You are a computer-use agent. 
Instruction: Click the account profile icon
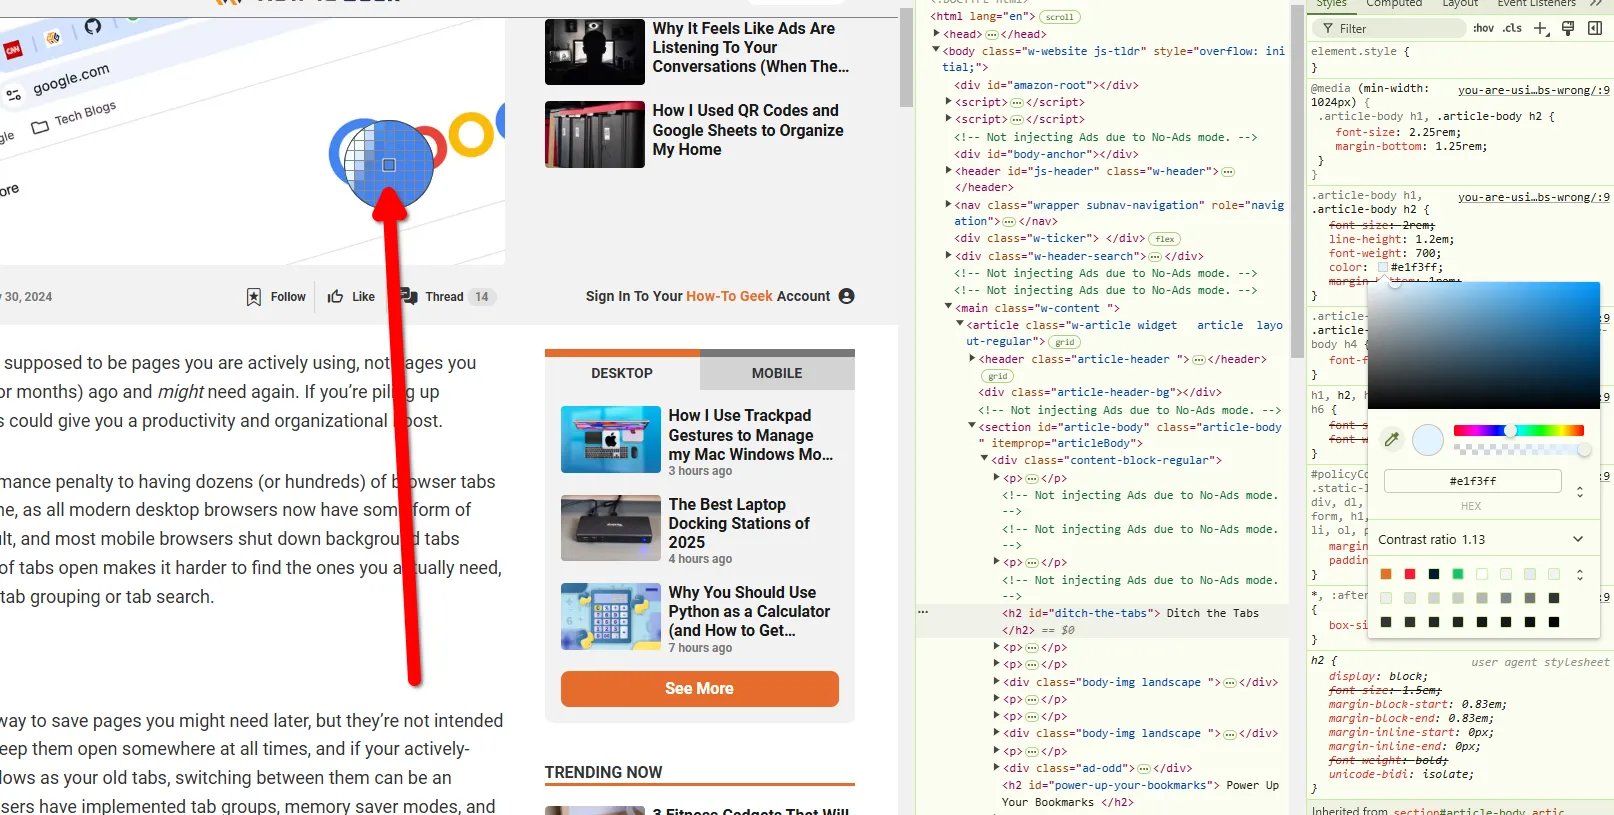pos(847,296)
